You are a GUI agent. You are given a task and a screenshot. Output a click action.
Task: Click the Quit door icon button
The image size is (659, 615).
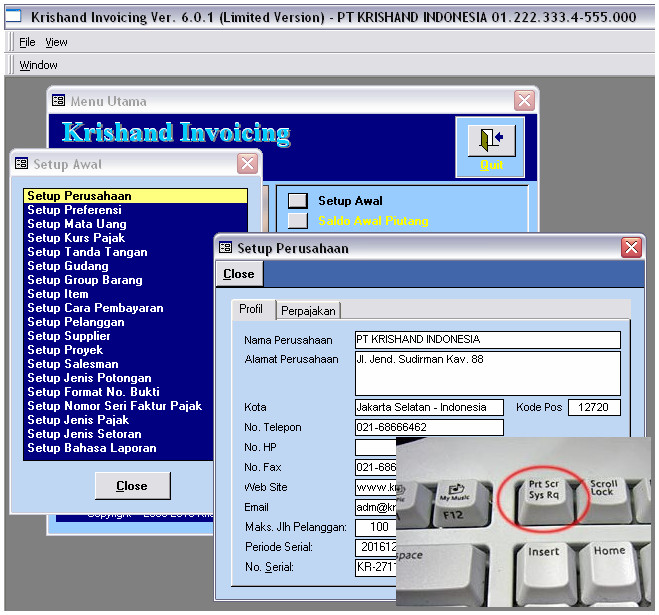pos(491,140)
